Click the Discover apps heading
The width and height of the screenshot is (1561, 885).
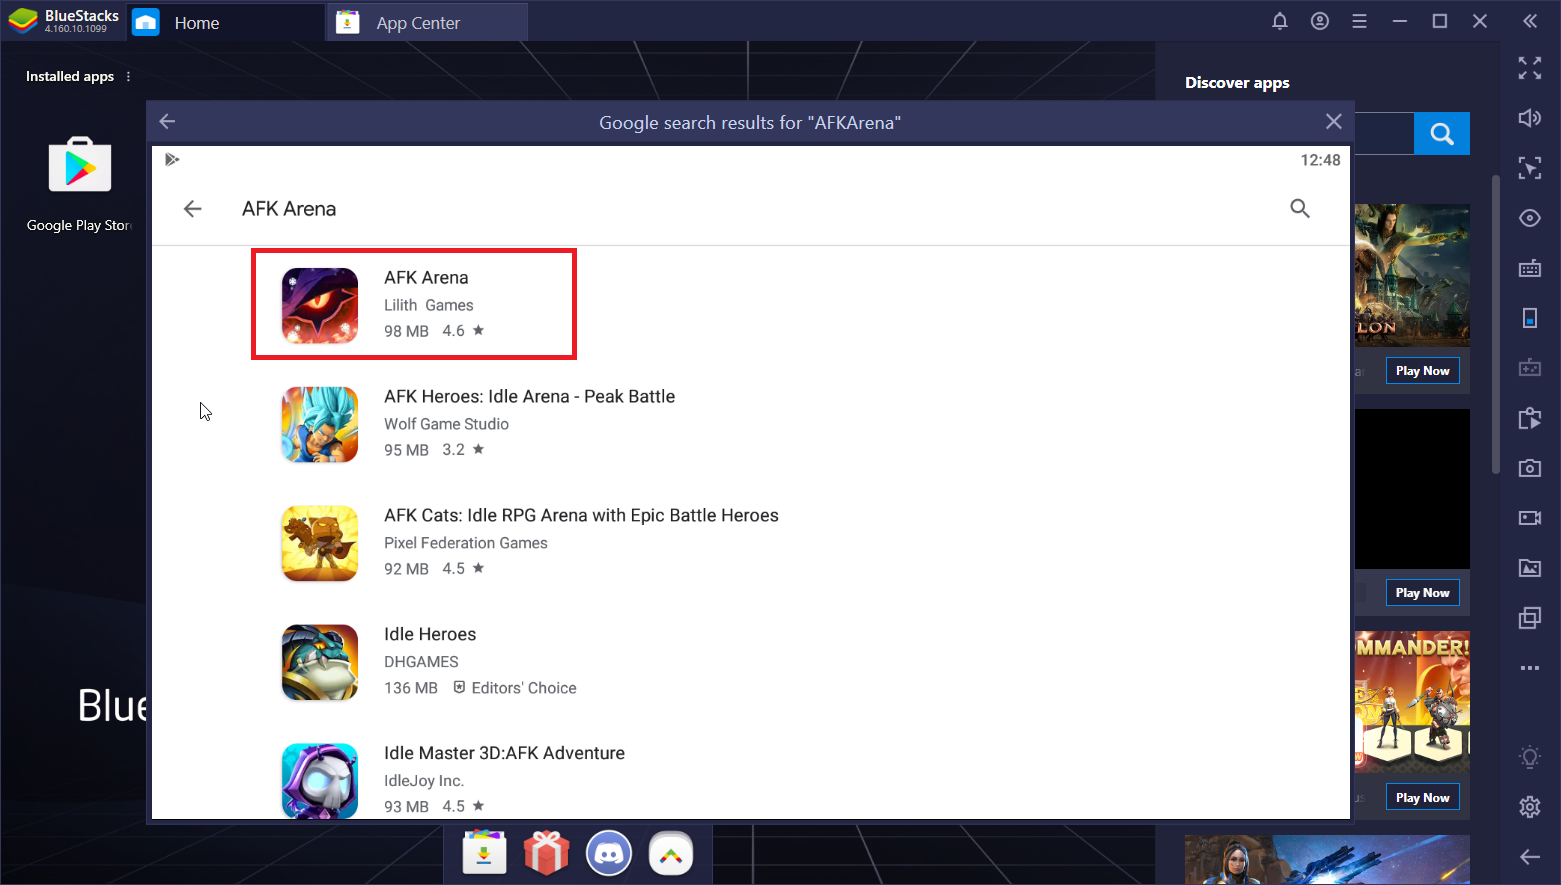pos(1237,83)
